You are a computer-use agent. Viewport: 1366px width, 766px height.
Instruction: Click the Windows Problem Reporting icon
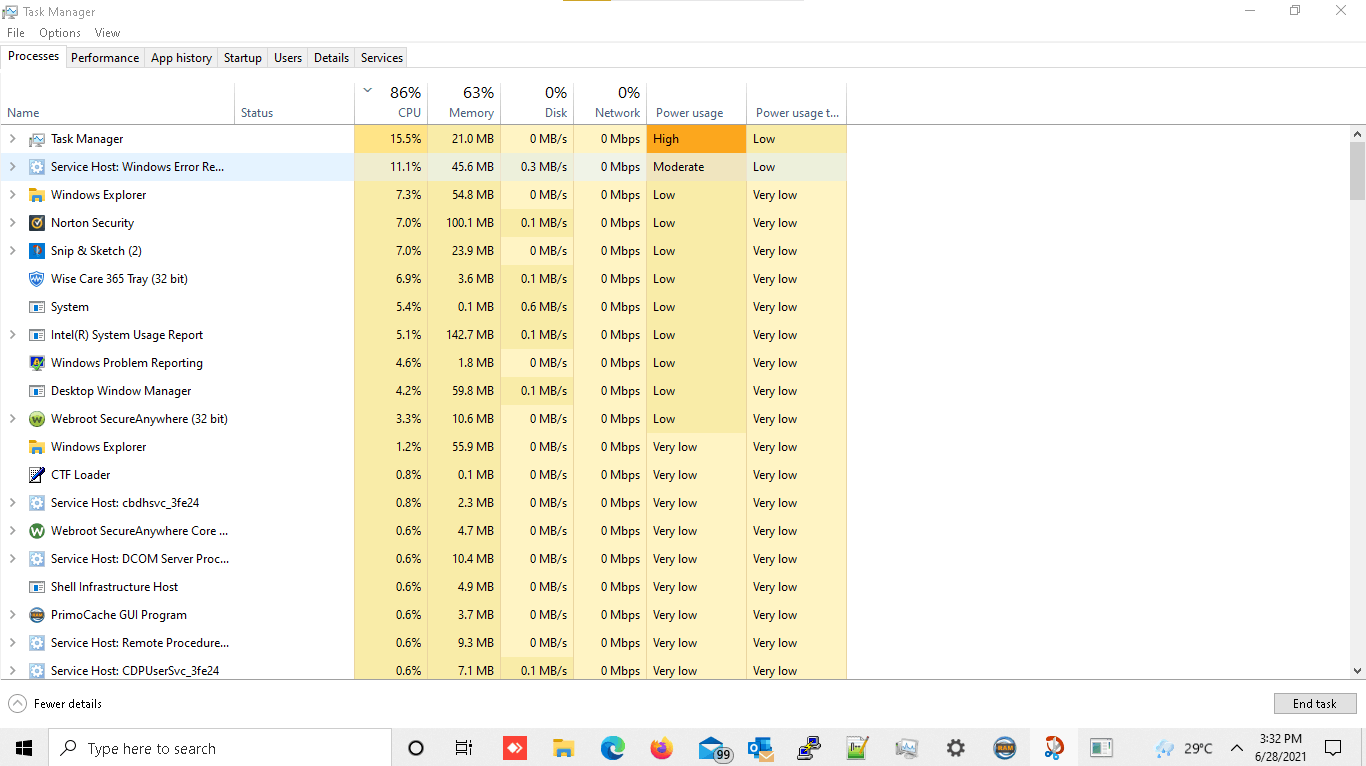pos(37,363)
